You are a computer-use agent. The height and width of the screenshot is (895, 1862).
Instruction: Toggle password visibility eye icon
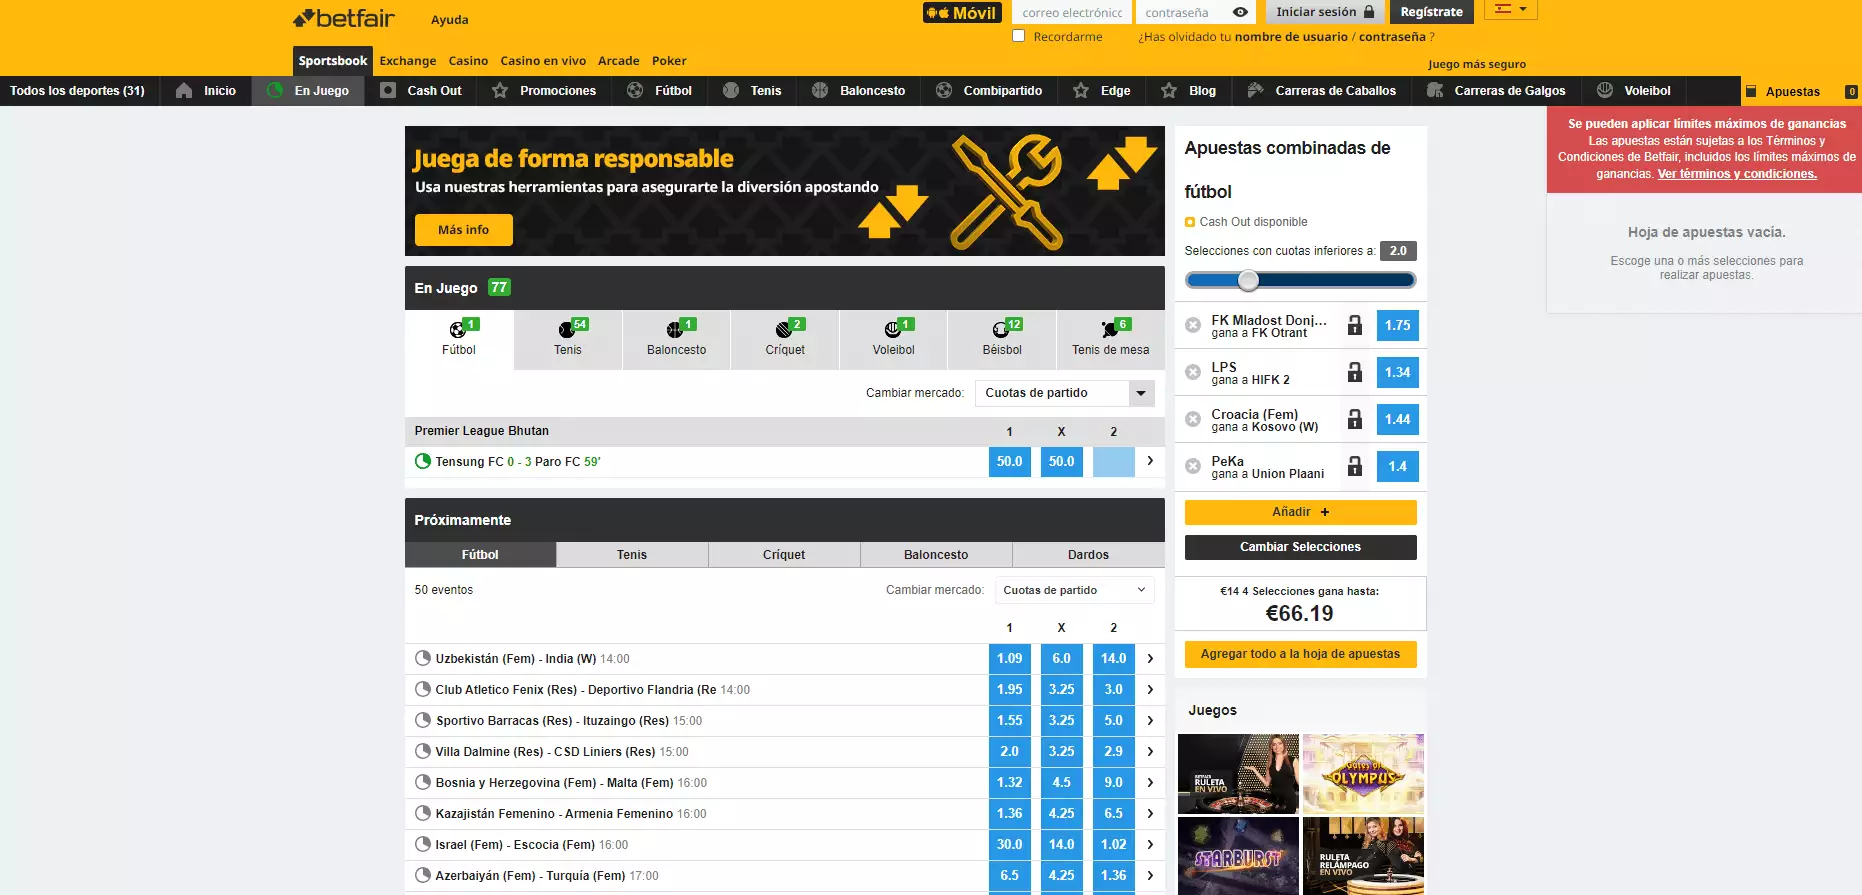point(1240,12)
